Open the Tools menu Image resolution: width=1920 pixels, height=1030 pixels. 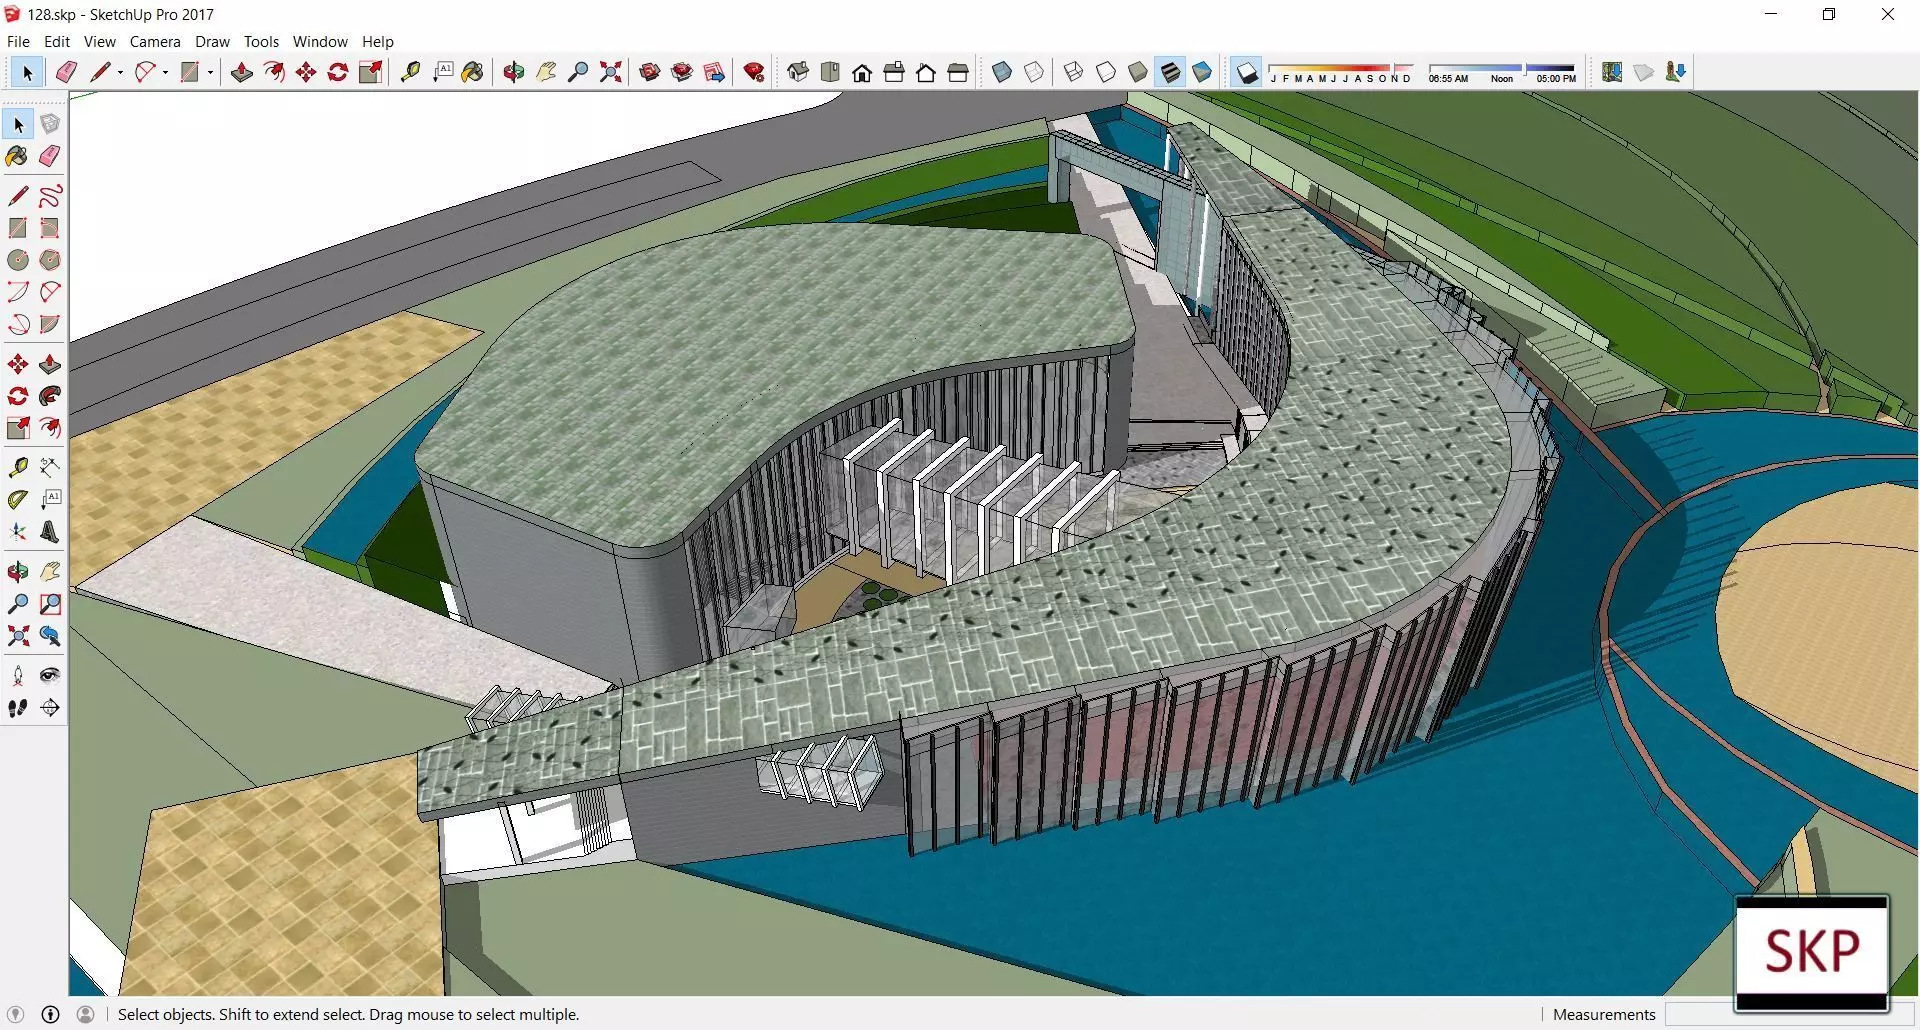(261, 41)
